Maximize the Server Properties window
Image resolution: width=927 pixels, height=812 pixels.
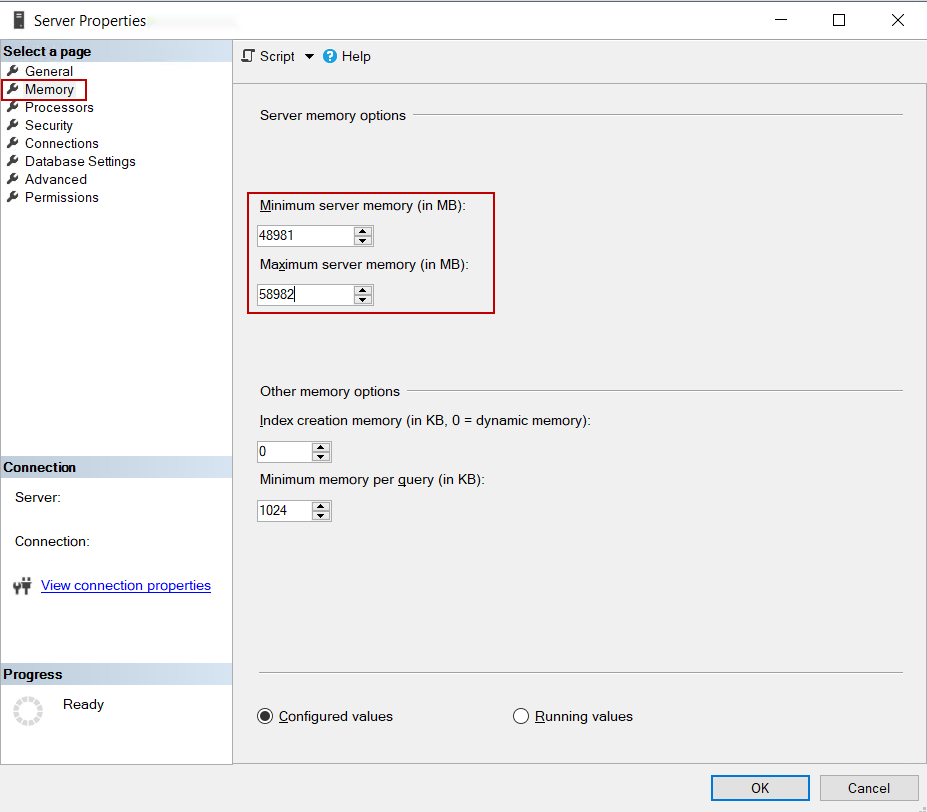pyautogui.click(x=839, y=20)
